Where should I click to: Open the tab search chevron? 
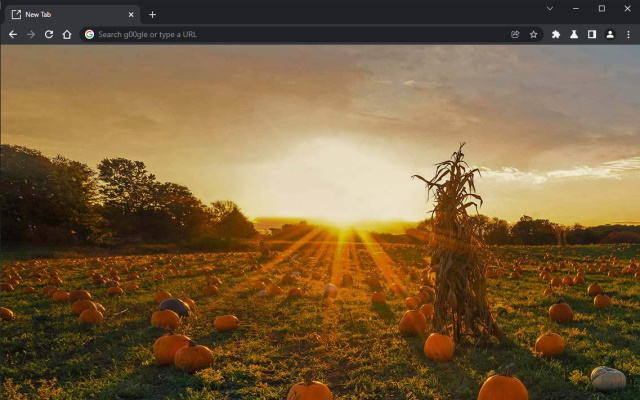coord(550,9)
